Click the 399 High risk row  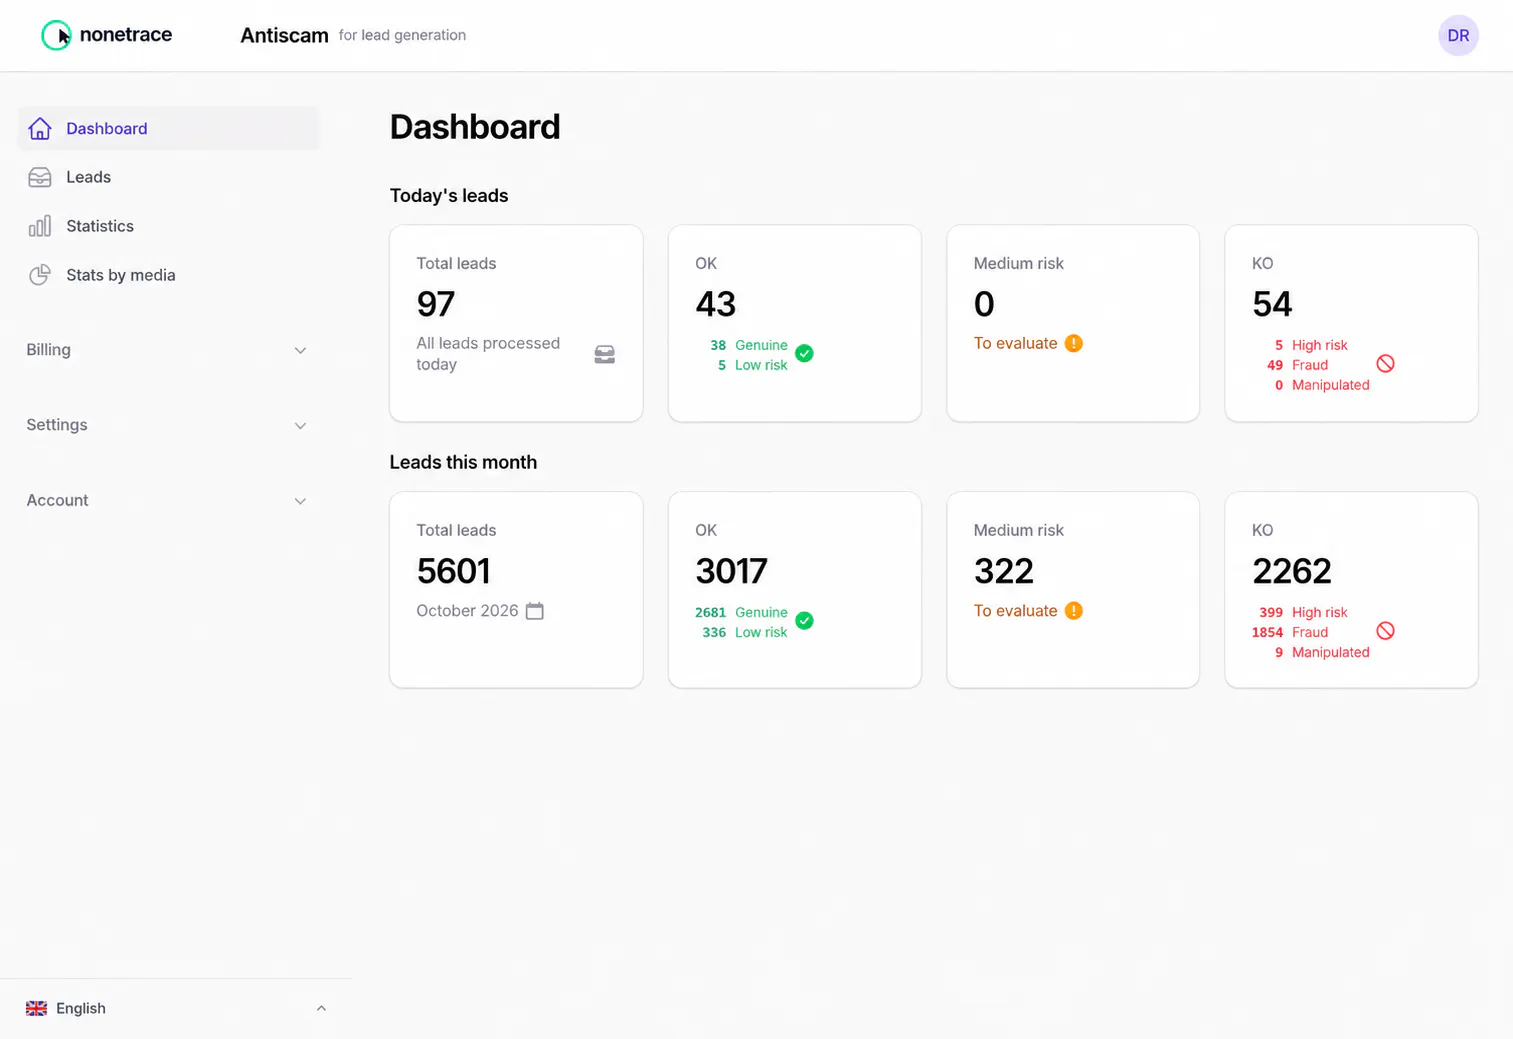coord(1303,612)
